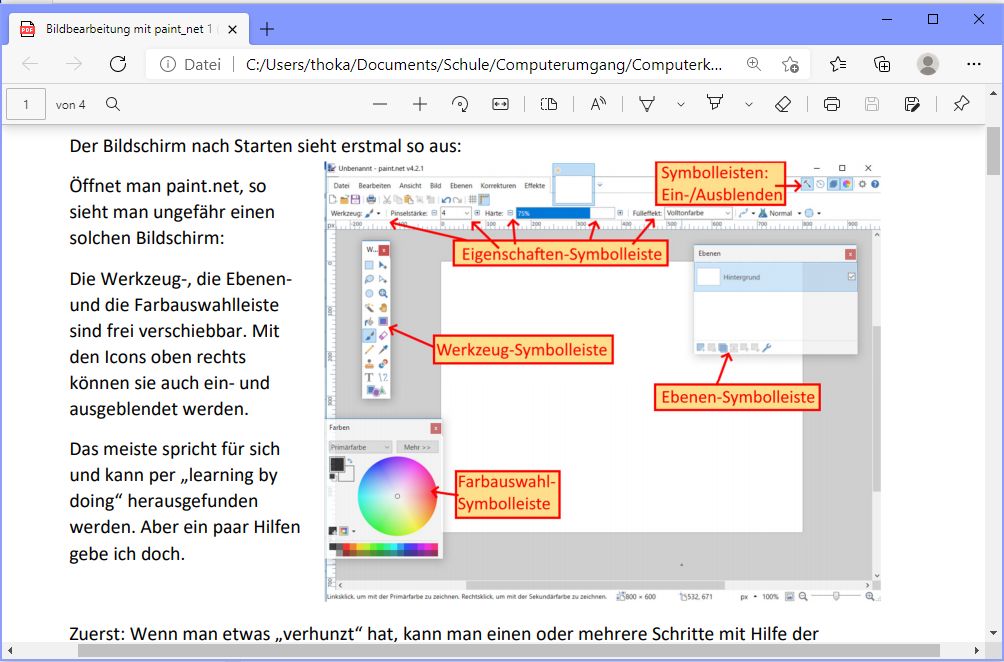This screenshot has height=662, width=1004.
Task: Activate the Highlight marker in PDF toolbar
Action: click(715, 103)
